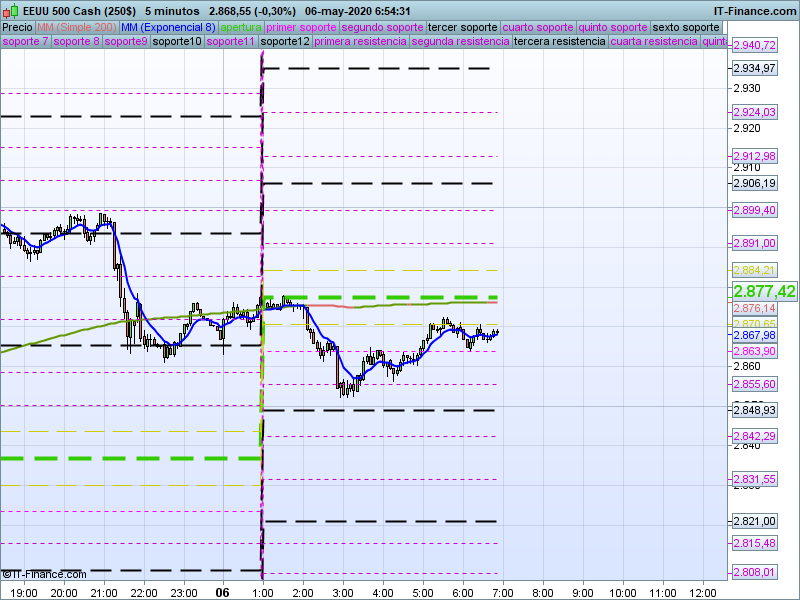The height and width of the screenshot is (600, 800).
Task: Select the 2.848,93 price axis label
Action: 754,410
